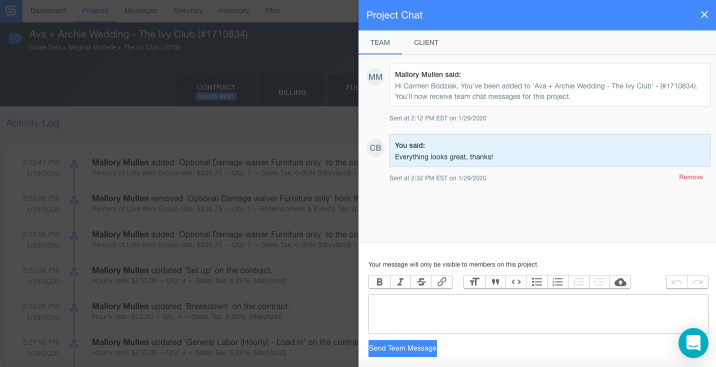Click the app logo in top navigation
This screenshot has width=716, height=367.
[11, 10]
